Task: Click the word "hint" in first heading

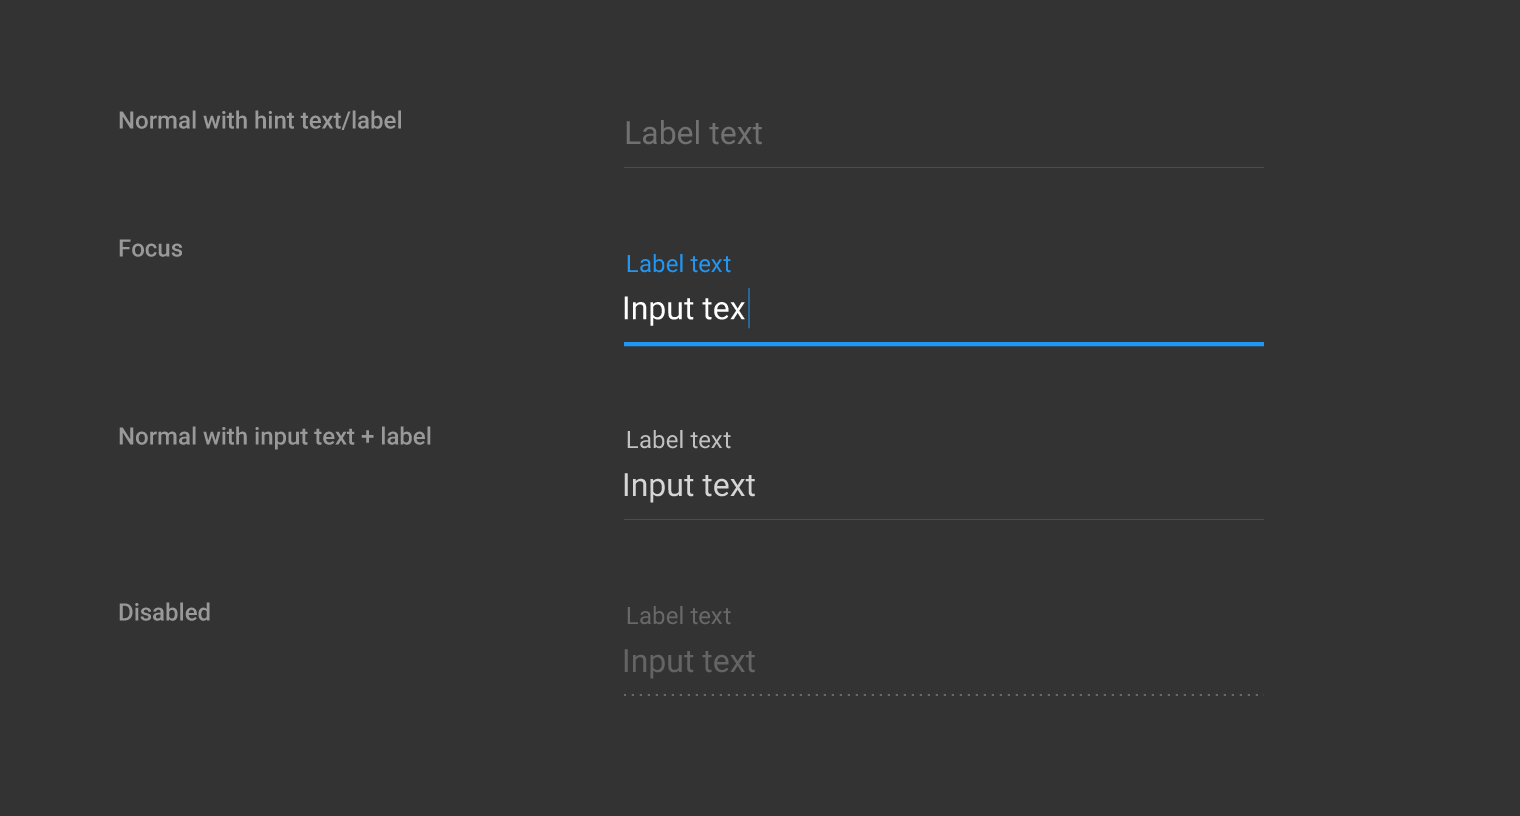Action: tap(274, 121)
